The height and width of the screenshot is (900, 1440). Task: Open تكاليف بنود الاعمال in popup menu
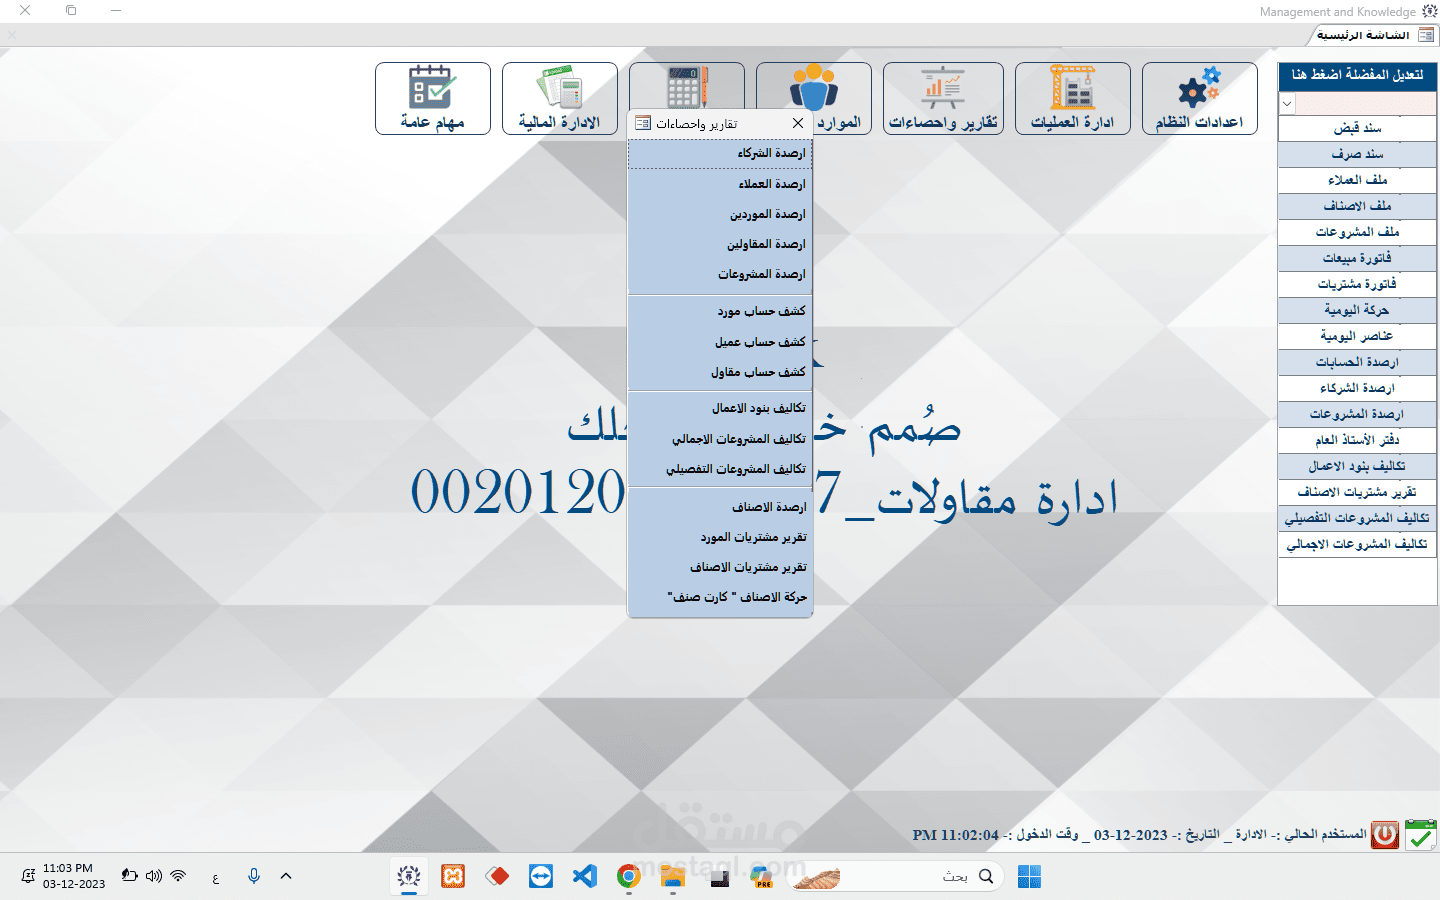[720, 408]
